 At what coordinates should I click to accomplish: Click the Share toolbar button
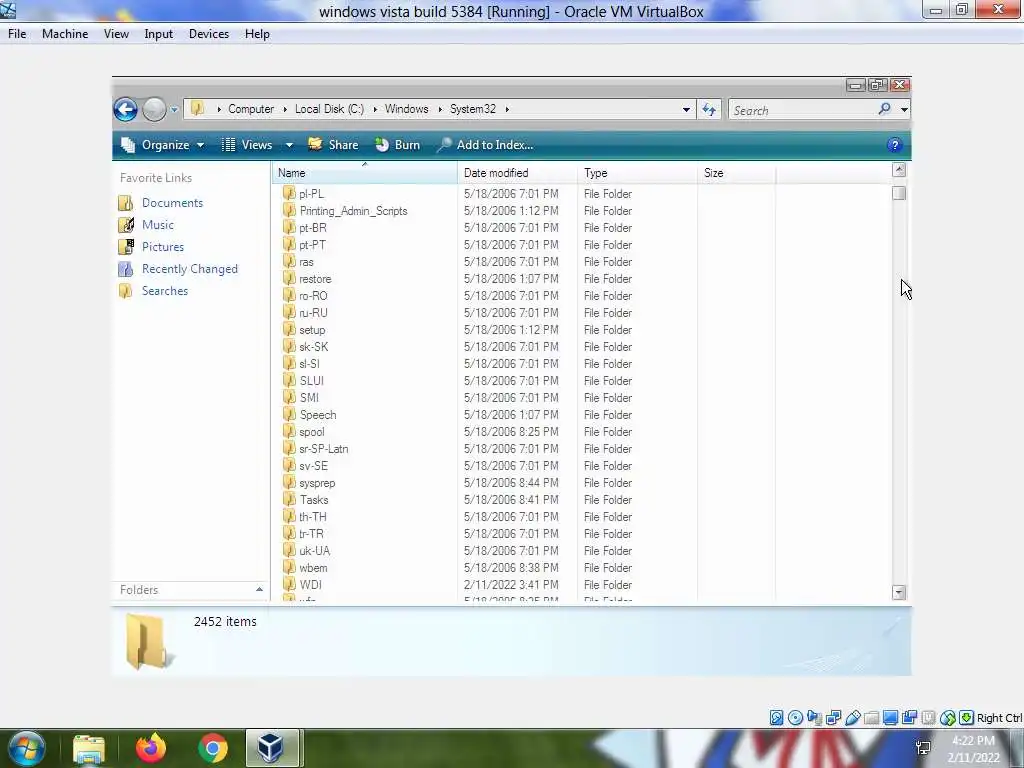[x=333, y=145]
